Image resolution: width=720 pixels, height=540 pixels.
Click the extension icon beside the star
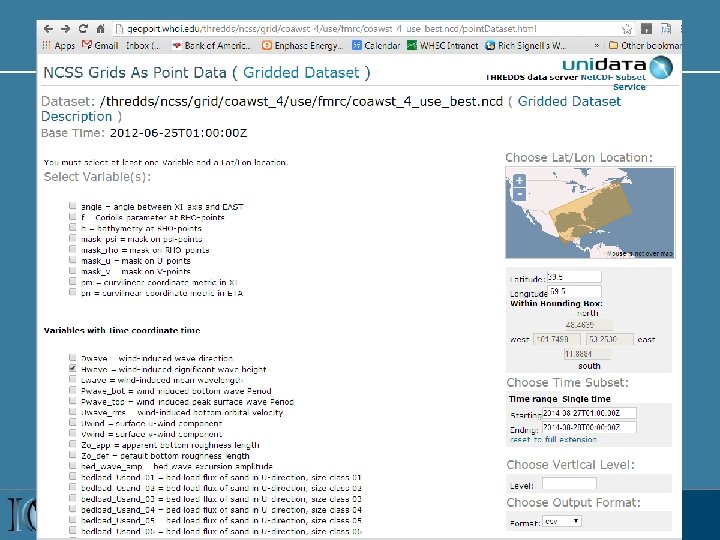tap(647, 29)
